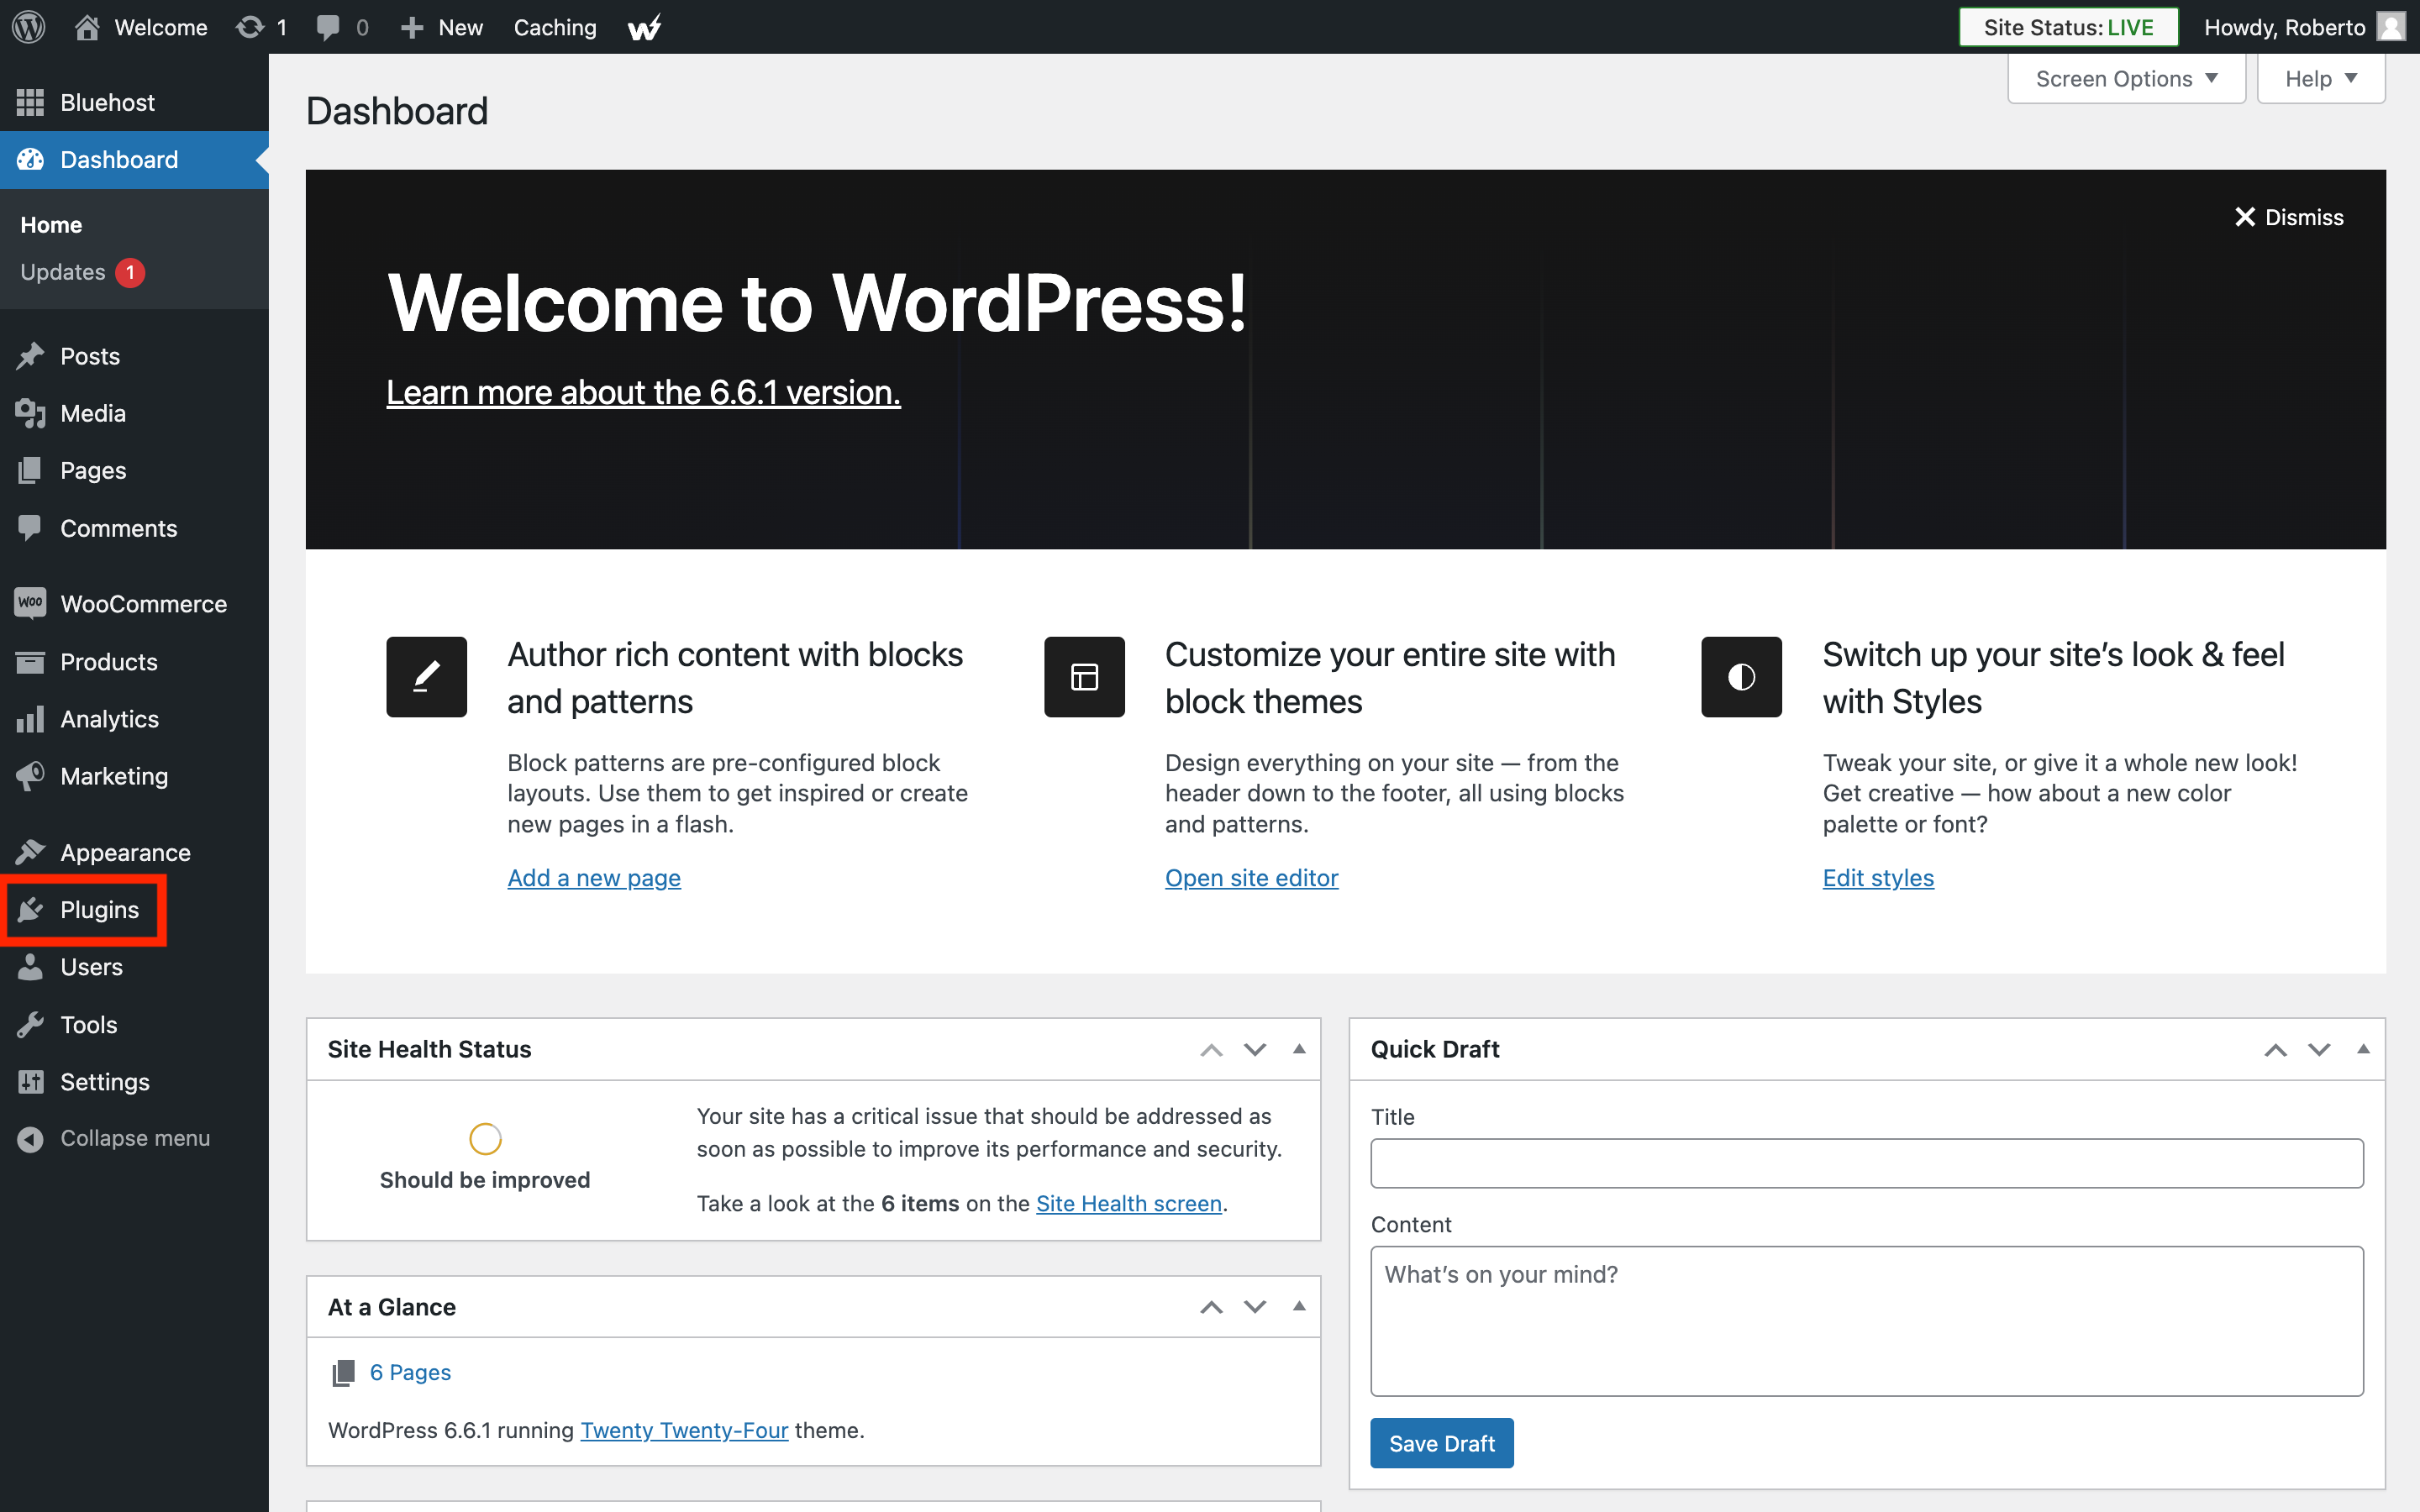Click the Plugins plug icon
Screen dimensions: 2420x1512
tap(30, 909)
